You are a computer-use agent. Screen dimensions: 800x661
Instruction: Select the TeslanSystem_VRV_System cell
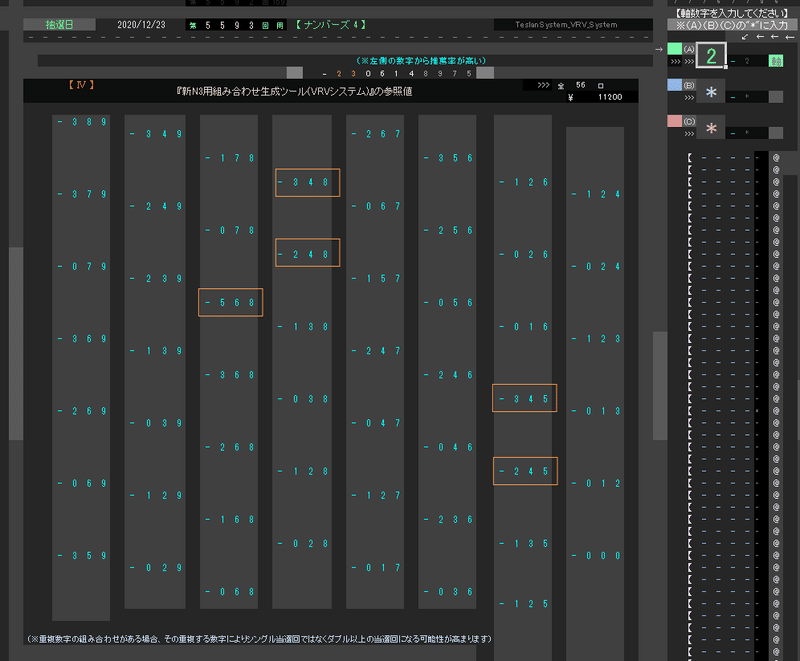tap(566, 24)
